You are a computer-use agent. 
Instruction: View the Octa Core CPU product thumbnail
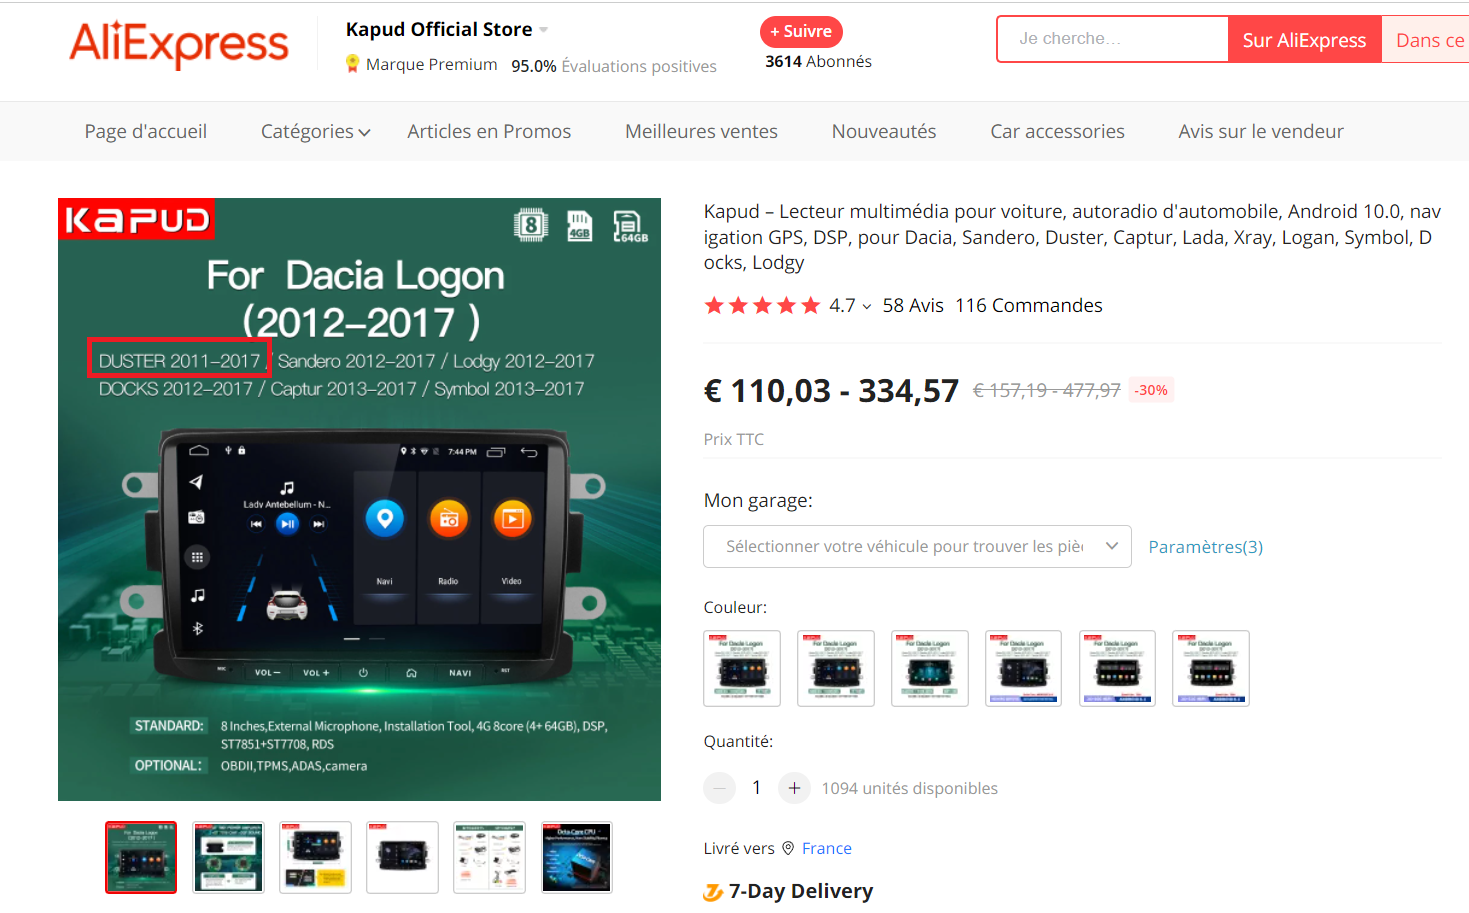(577, 857)
